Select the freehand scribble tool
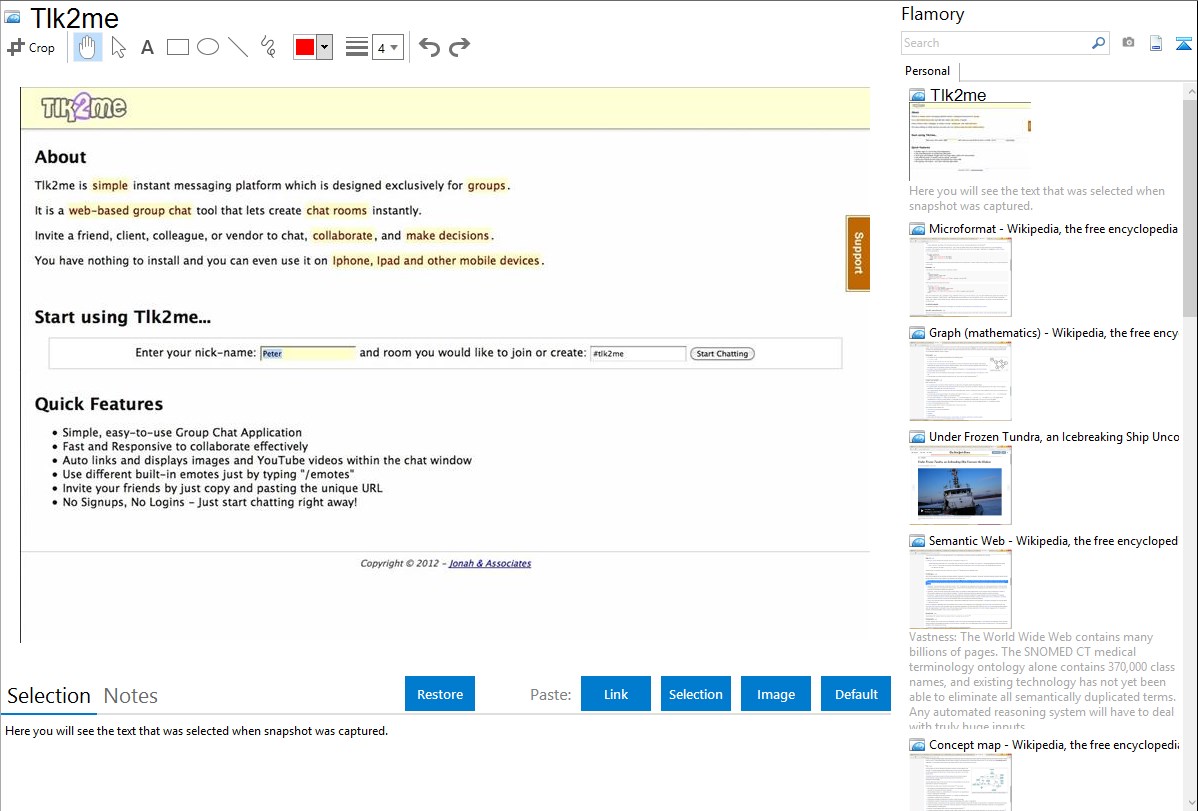 (x=268, y=47)
